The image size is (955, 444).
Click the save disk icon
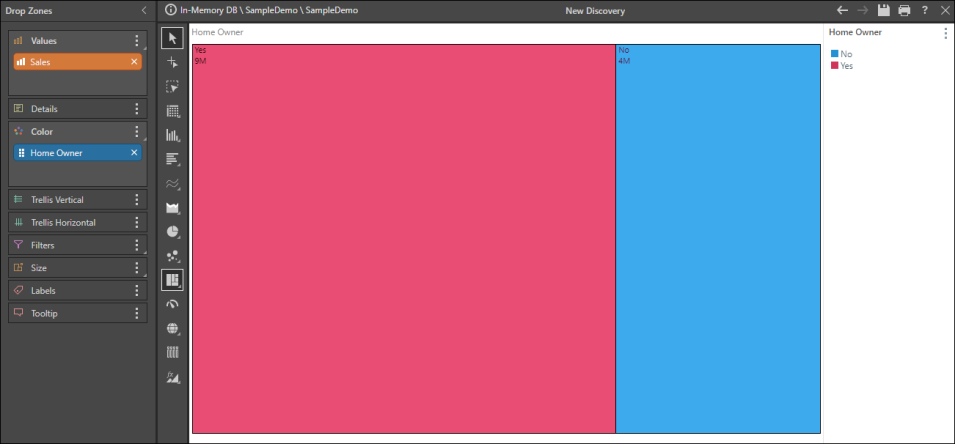click(x=884, y=10)
